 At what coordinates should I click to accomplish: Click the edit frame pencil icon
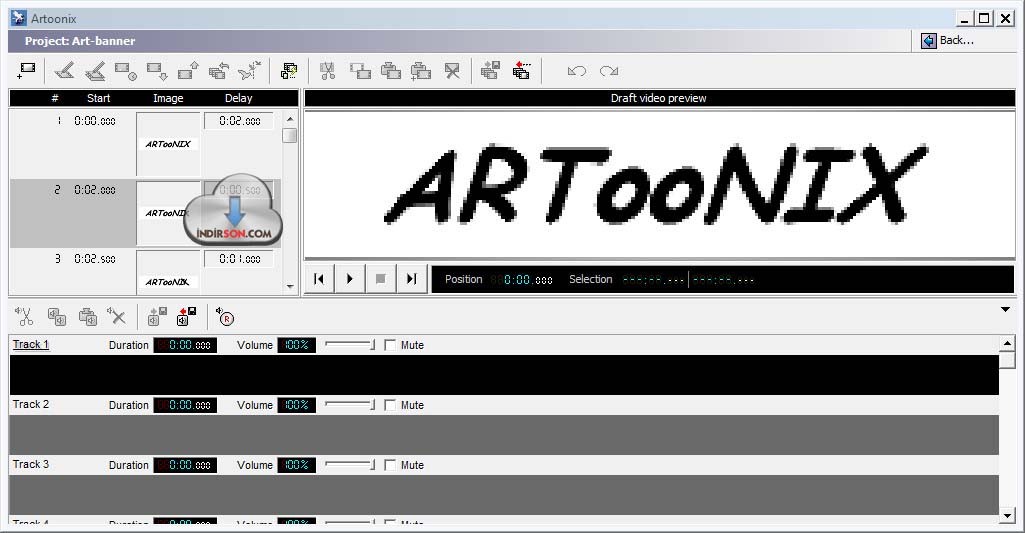click(x=64, y=71)
